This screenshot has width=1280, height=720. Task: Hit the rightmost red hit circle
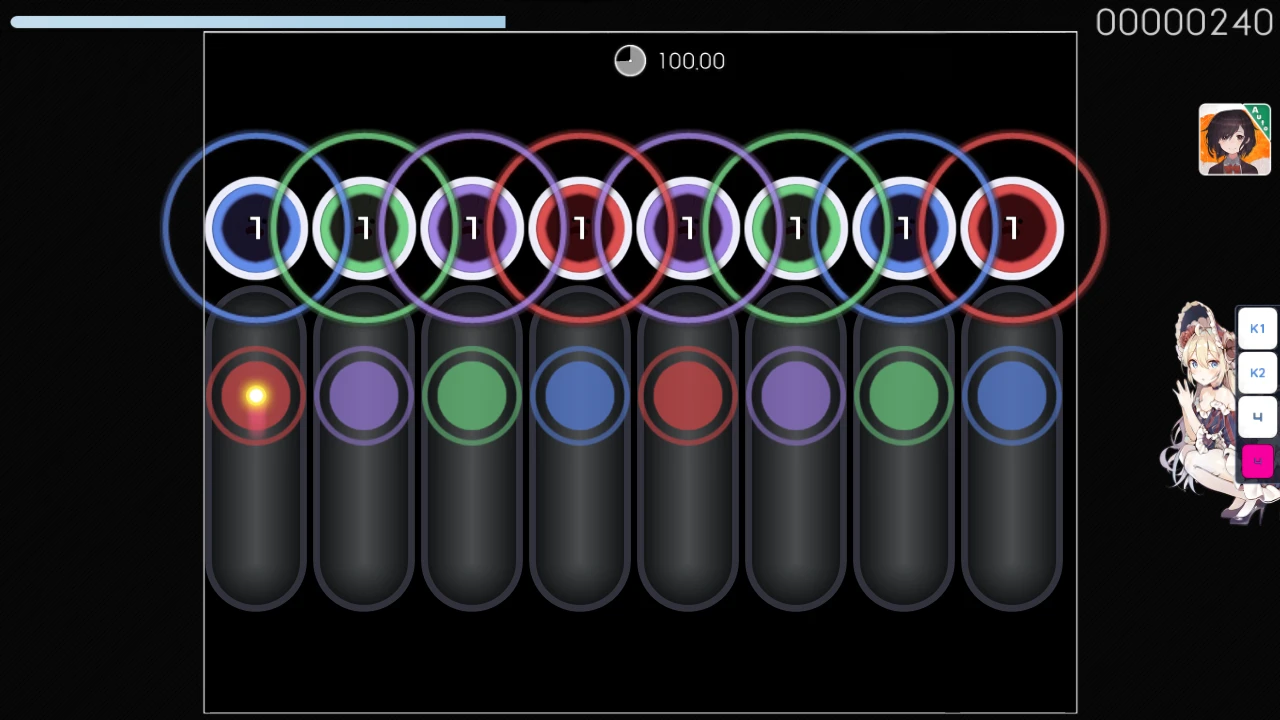tap(1012, 229)
